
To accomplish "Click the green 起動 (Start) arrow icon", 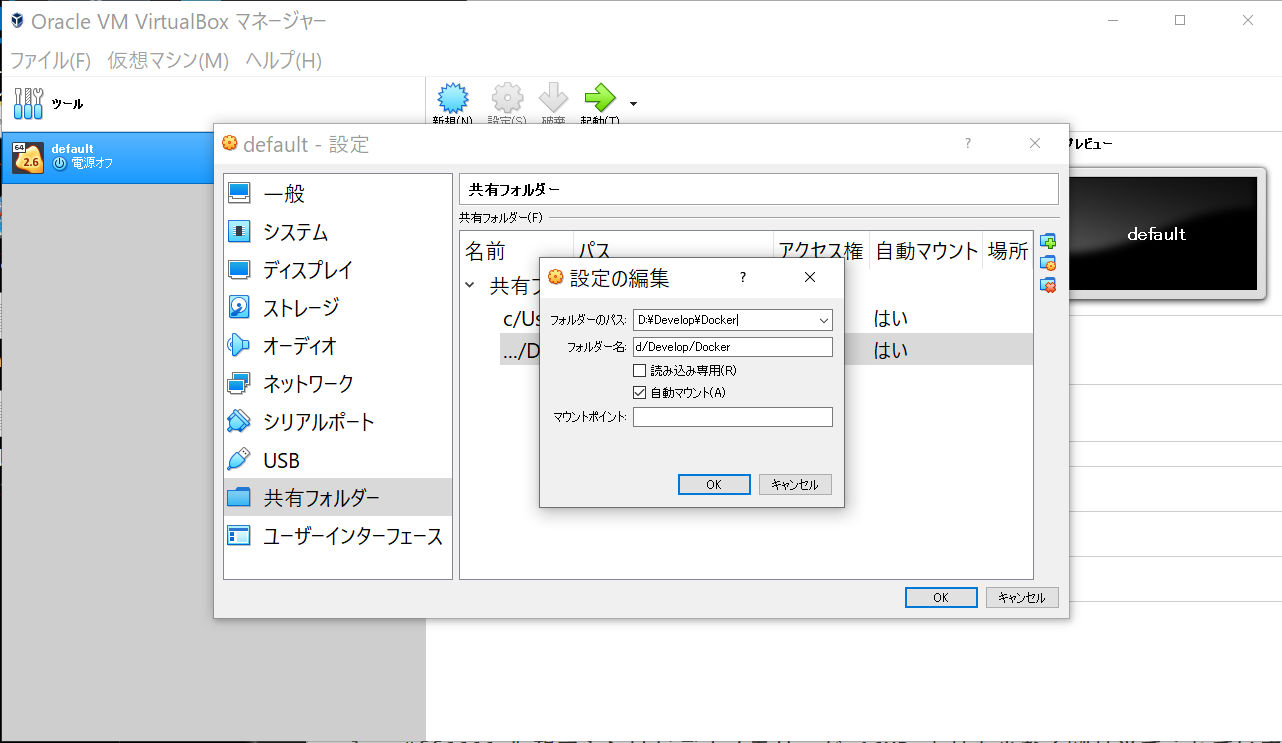I will (600, 98).
